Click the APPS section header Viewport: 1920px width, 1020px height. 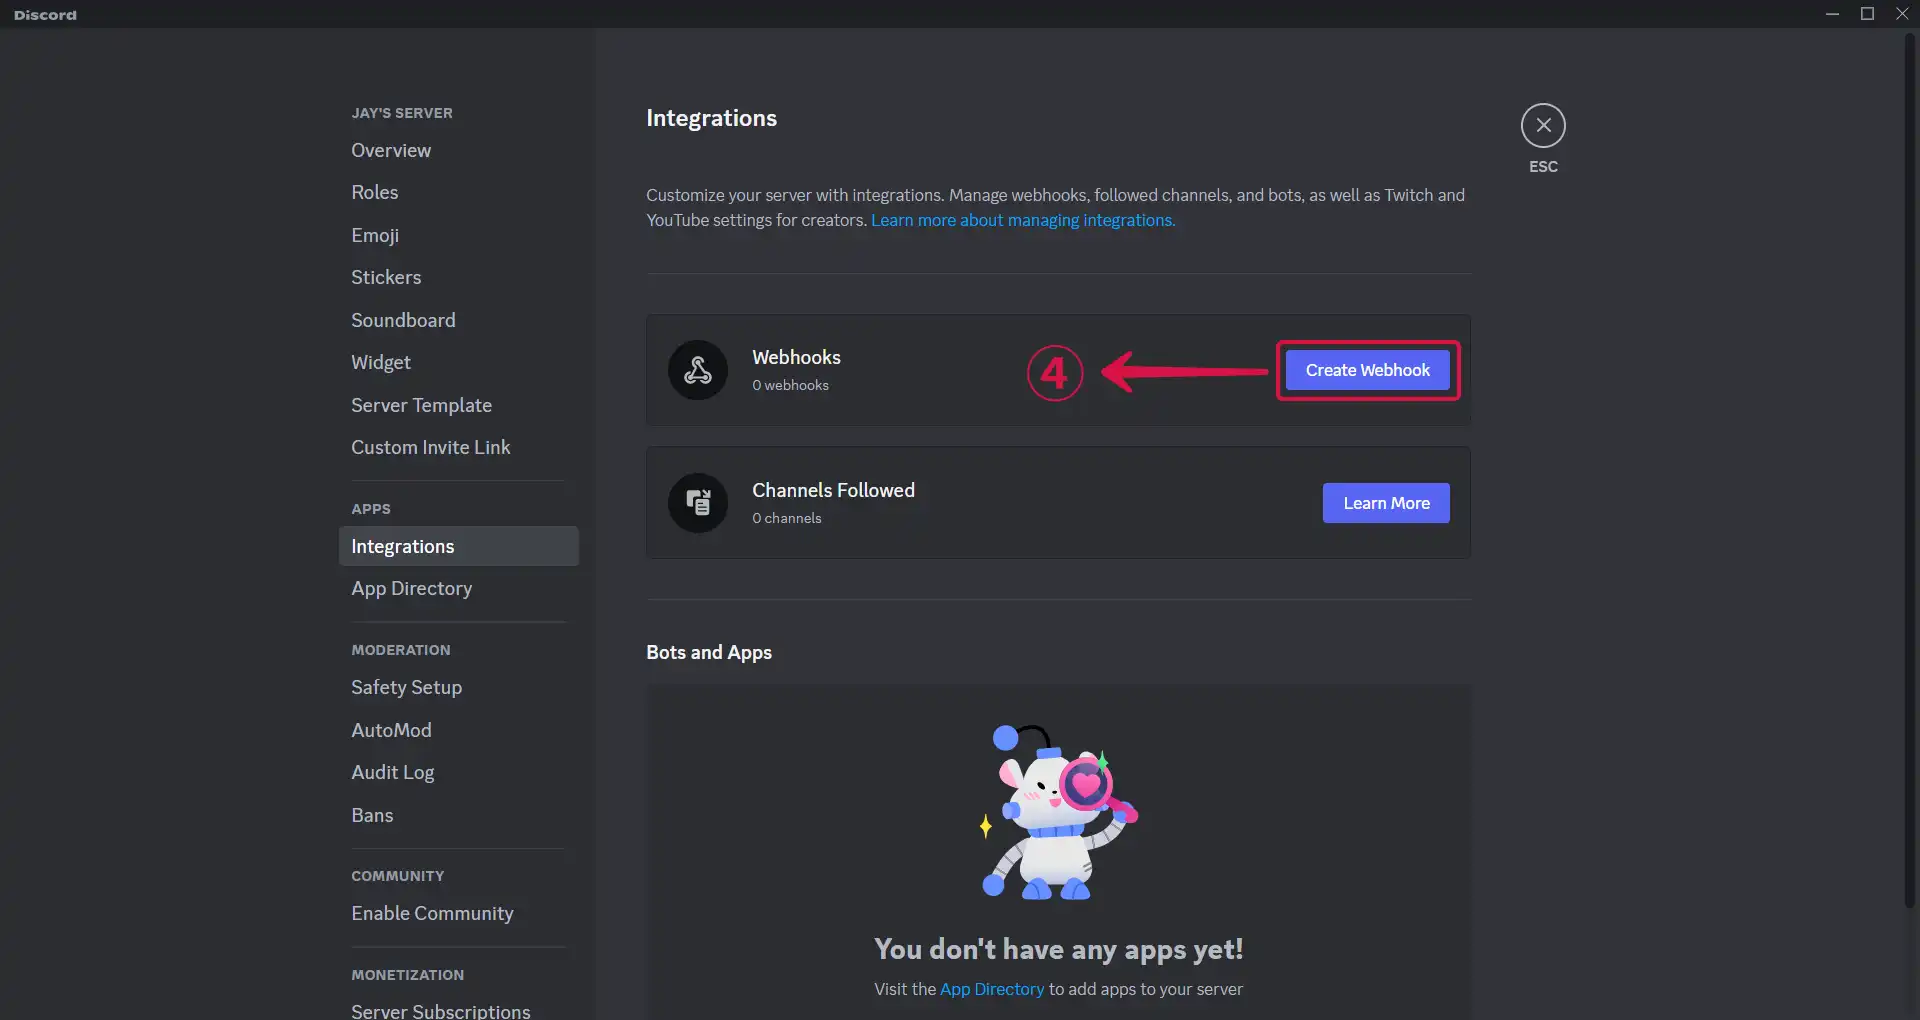[x=371, y=509]
